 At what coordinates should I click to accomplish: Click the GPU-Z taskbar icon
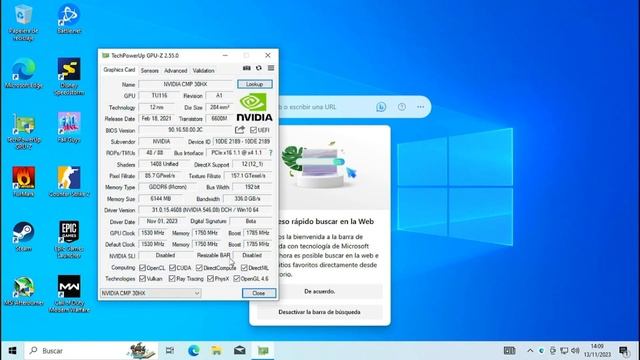[263, 351]
